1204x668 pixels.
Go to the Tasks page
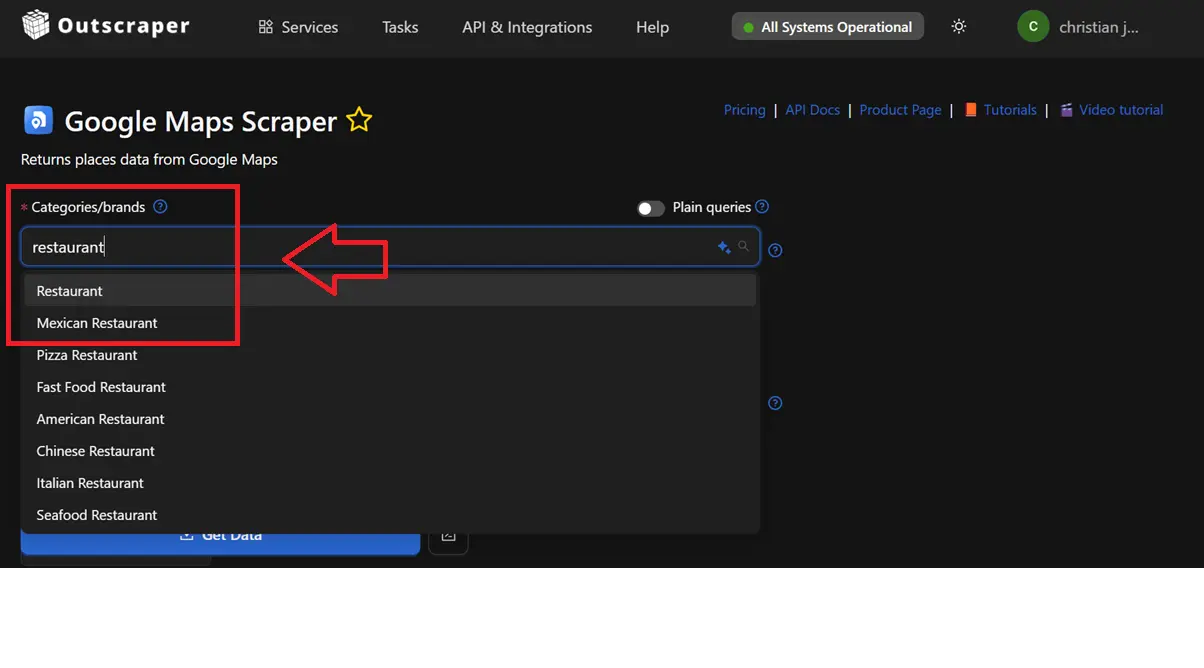pyautogui.click(x=400, y=27)
